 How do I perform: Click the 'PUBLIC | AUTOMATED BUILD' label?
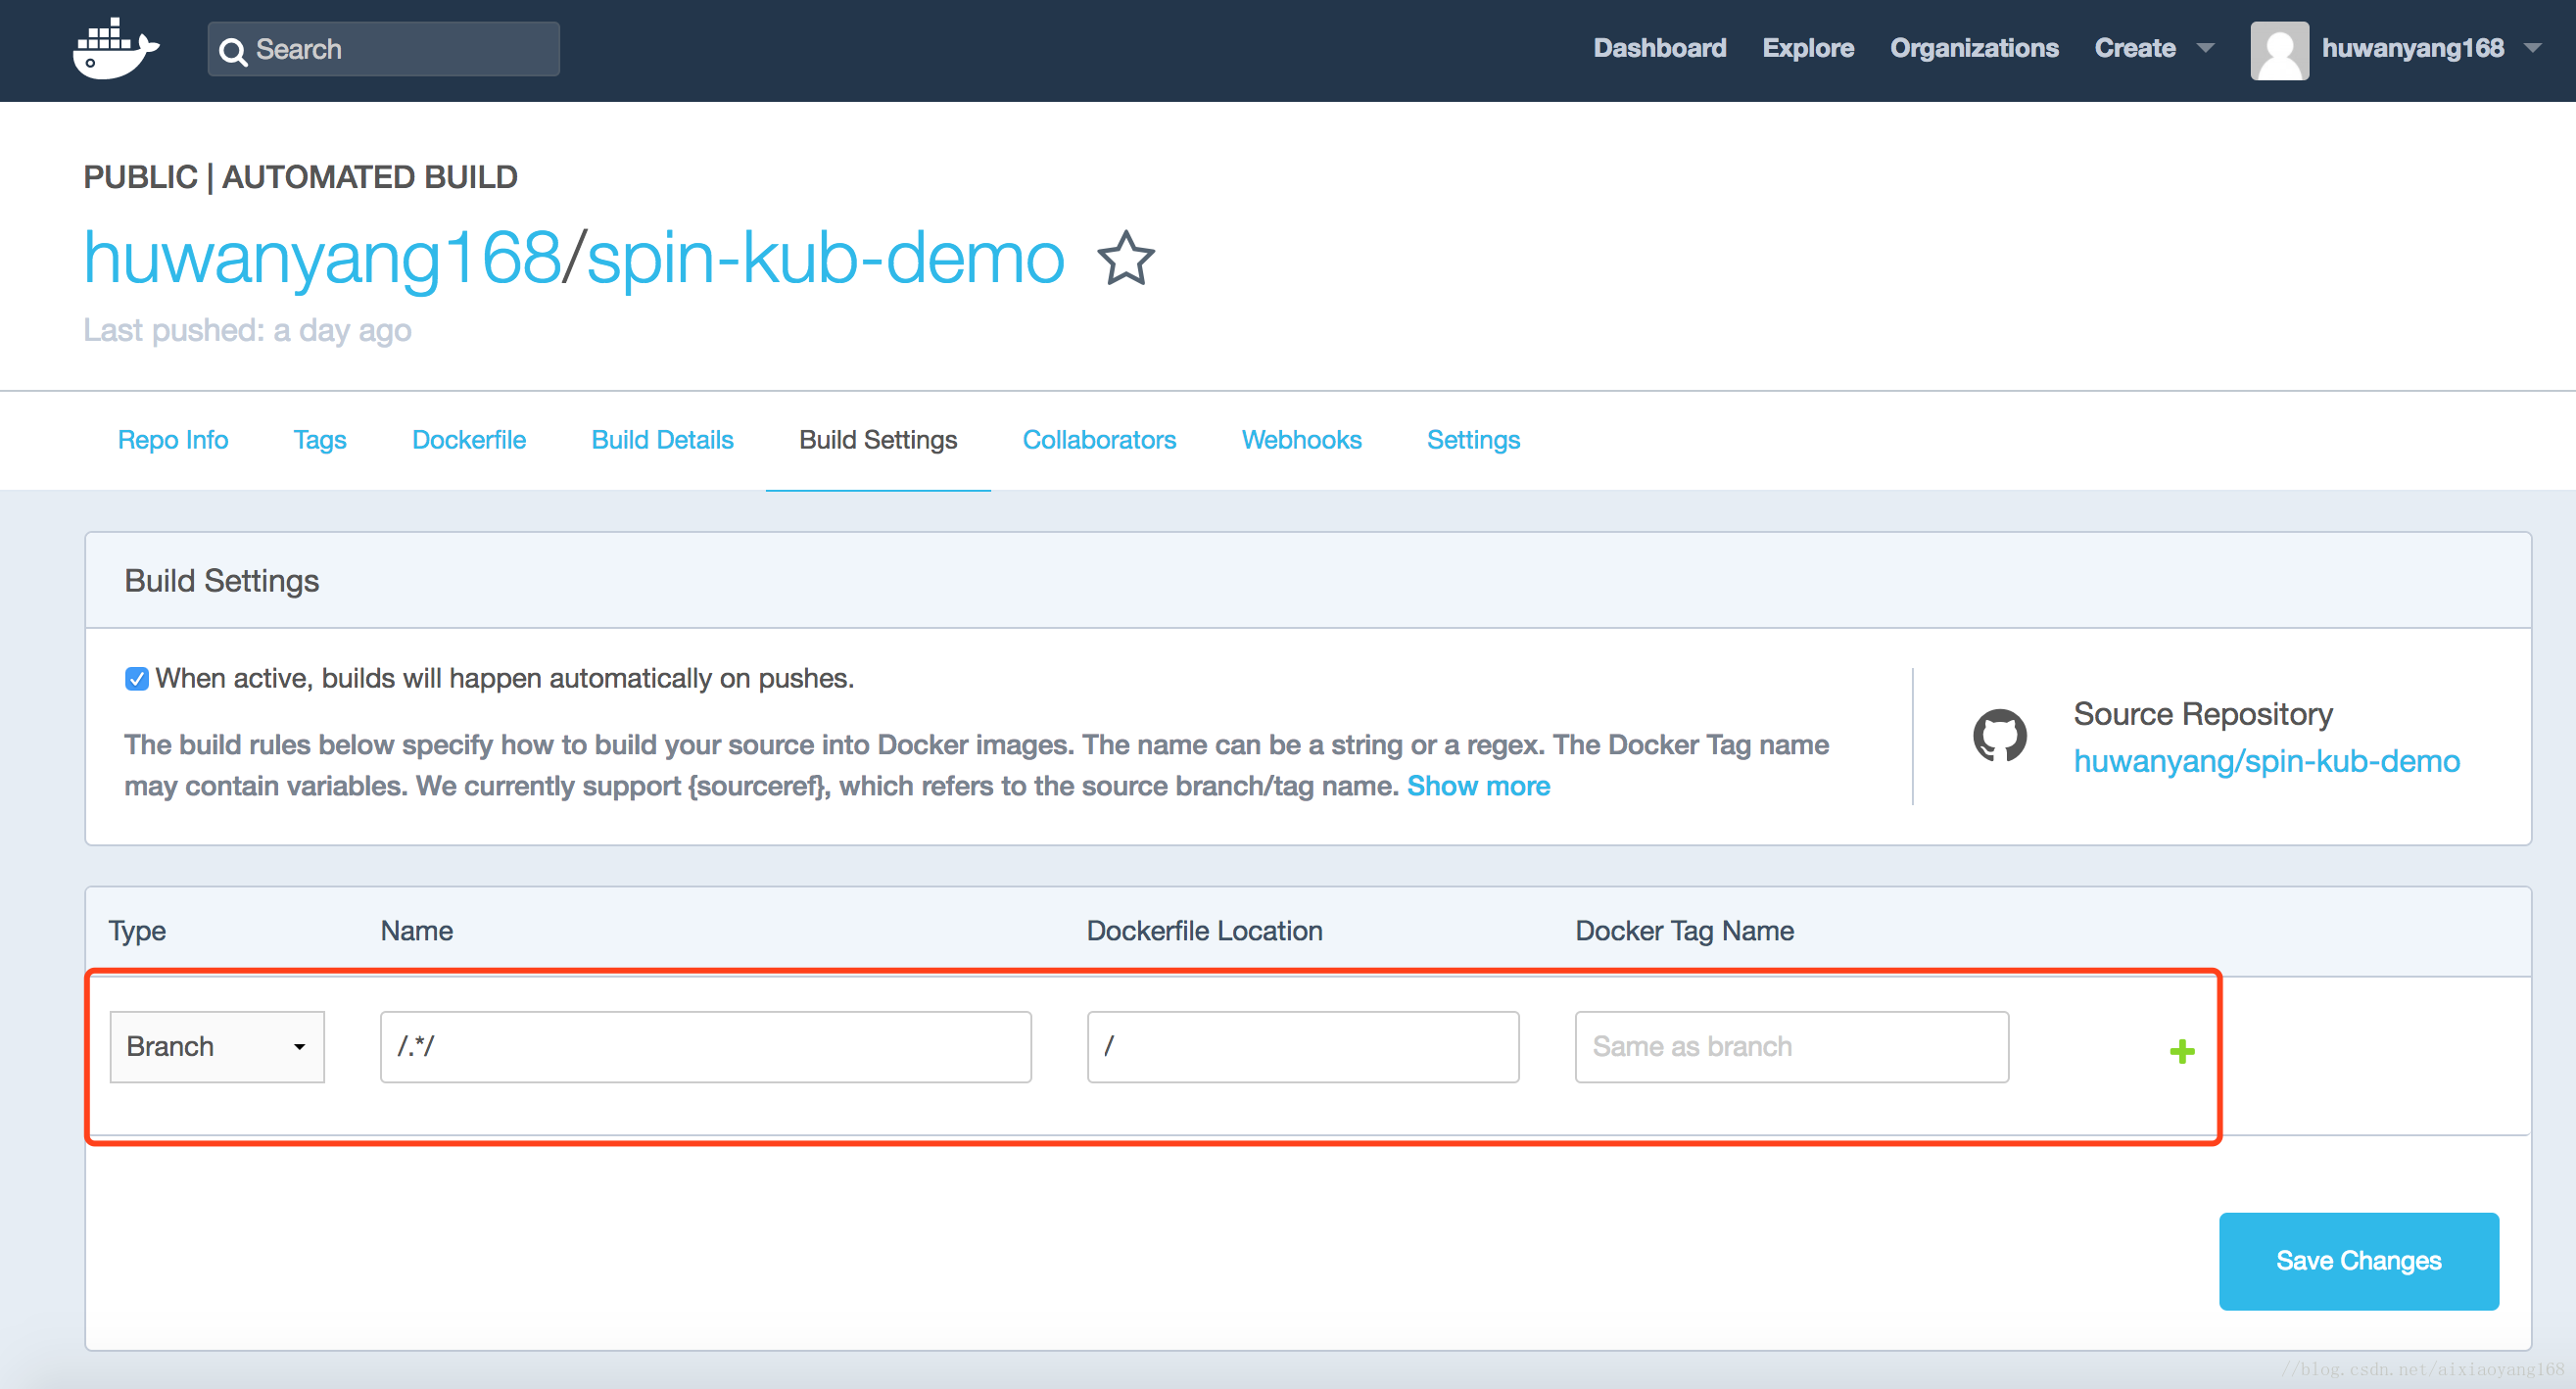(x=300, y=177)
